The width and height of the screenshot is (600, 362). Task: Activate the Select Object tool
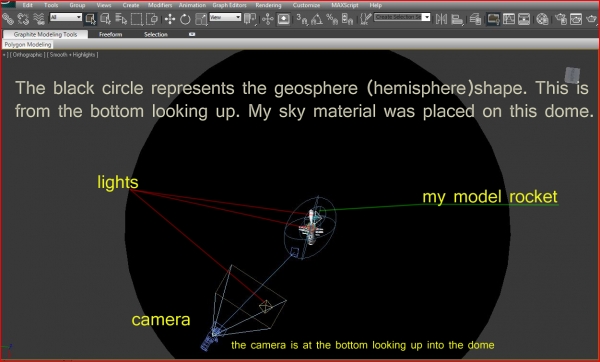click(91, 19)
